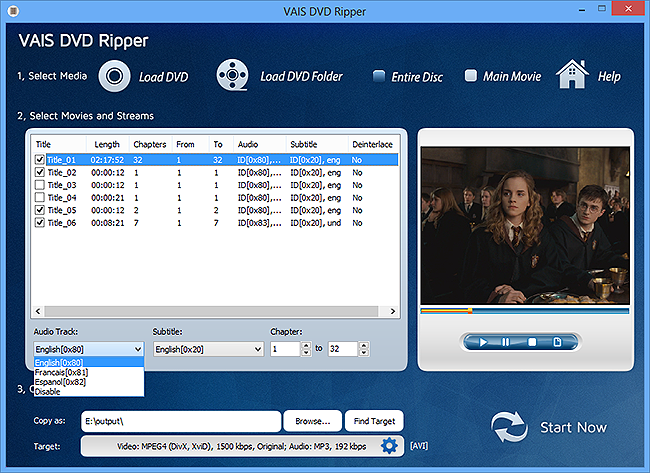Click the Title_04 length 00:00:21
This screenshot has height=473, width=650.
(108, 198)
